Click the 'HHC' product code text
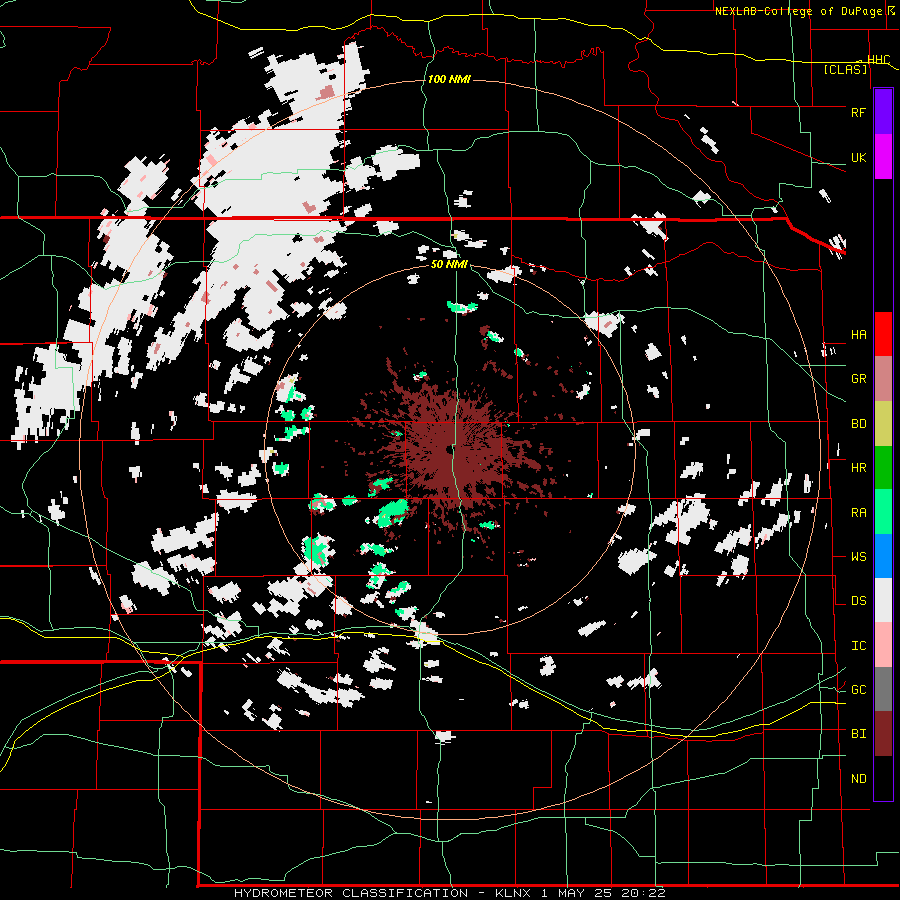Viewport: 900px width, 900px height. tap(878, 59)
